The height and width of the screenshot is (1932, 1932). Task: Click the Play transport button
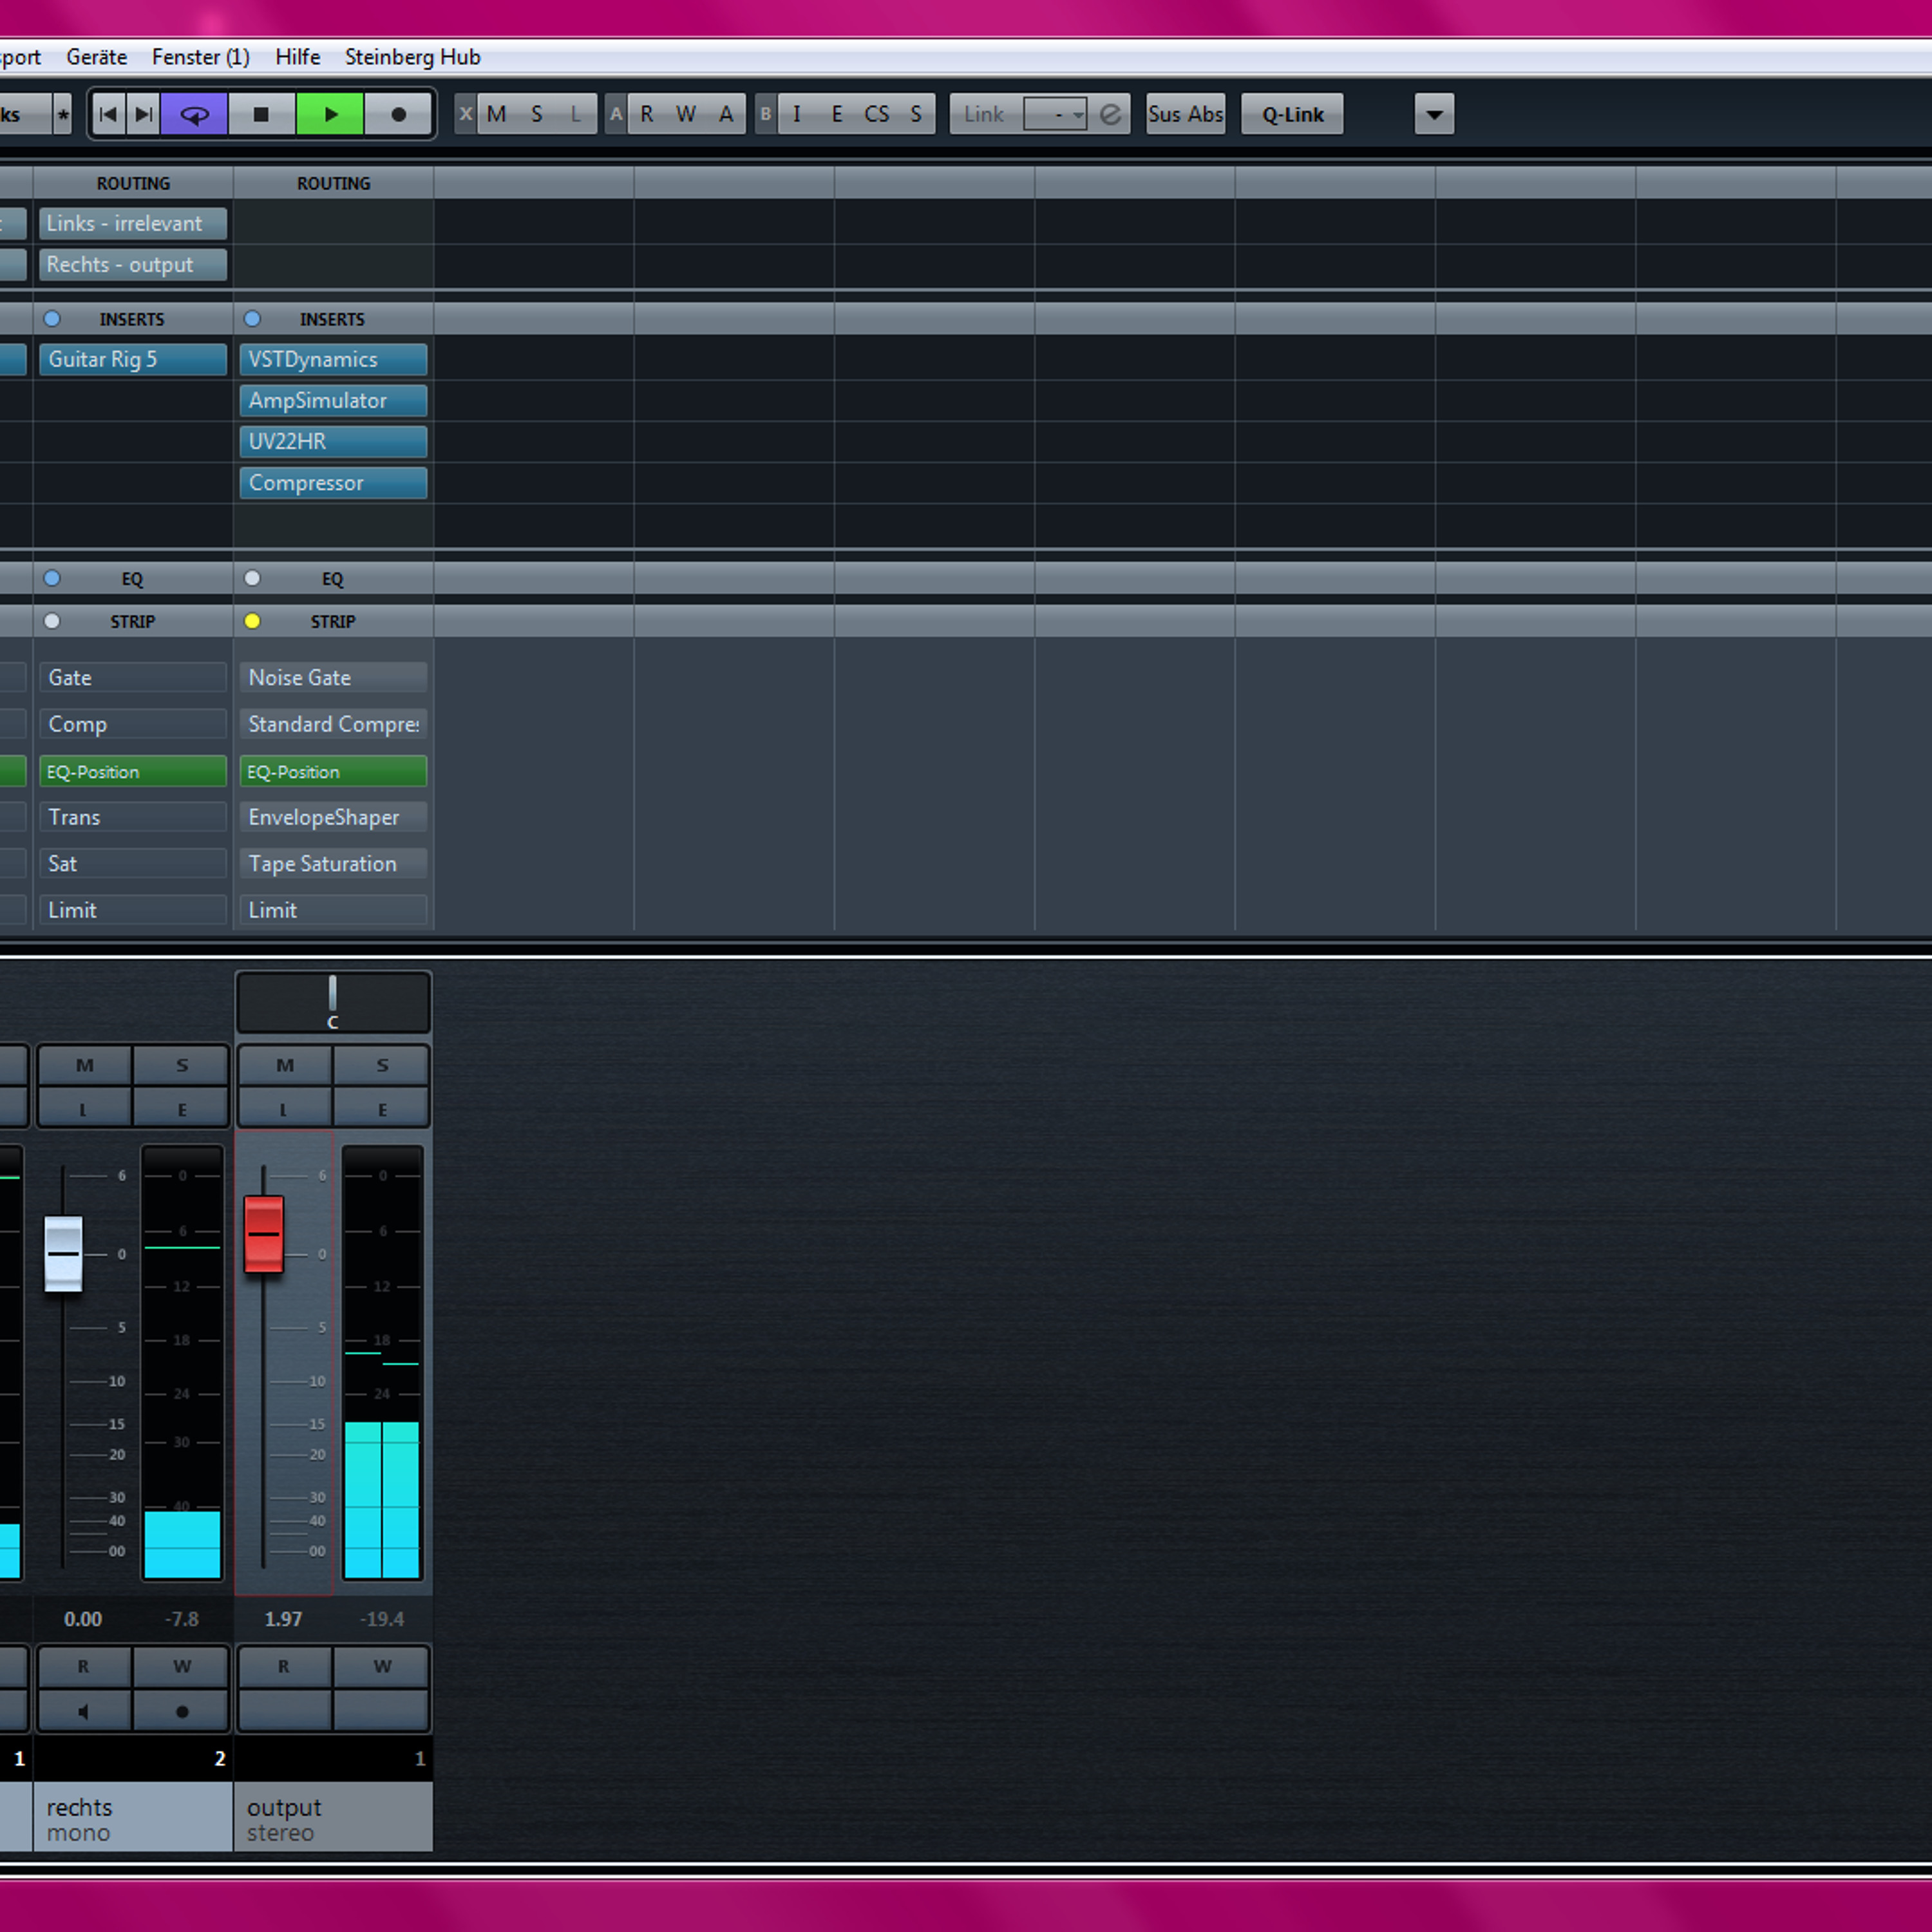[x=330, y=114]
